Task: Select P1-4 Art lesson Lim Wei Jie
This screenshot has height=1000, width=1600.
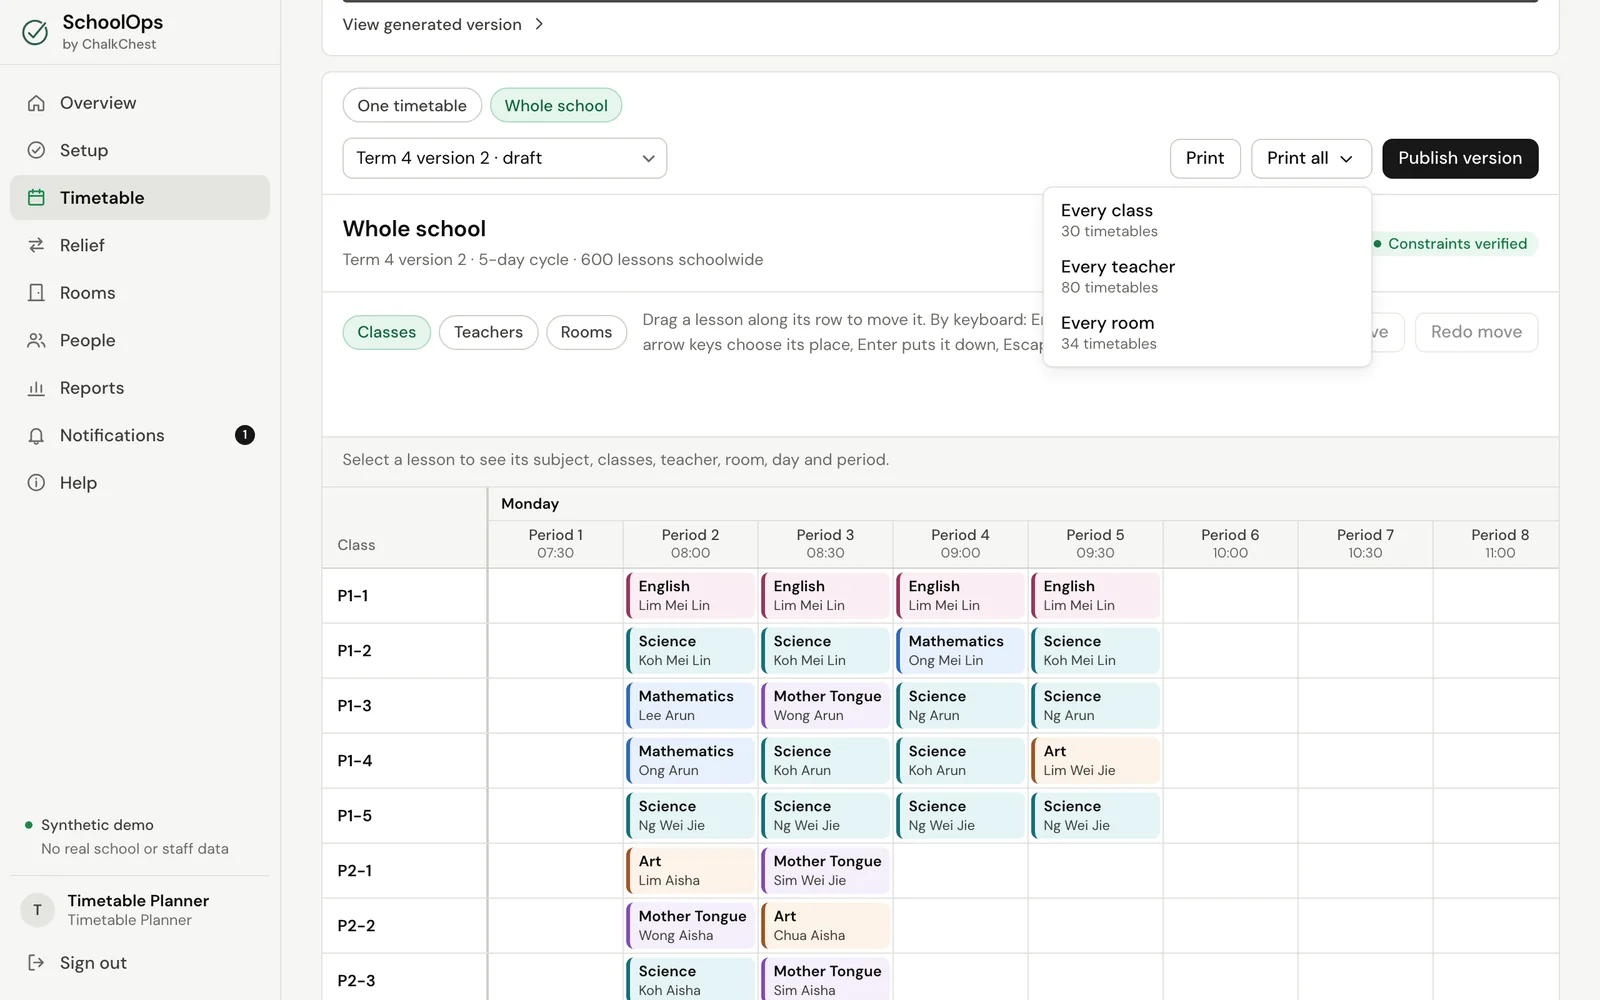Action: 1095,761
